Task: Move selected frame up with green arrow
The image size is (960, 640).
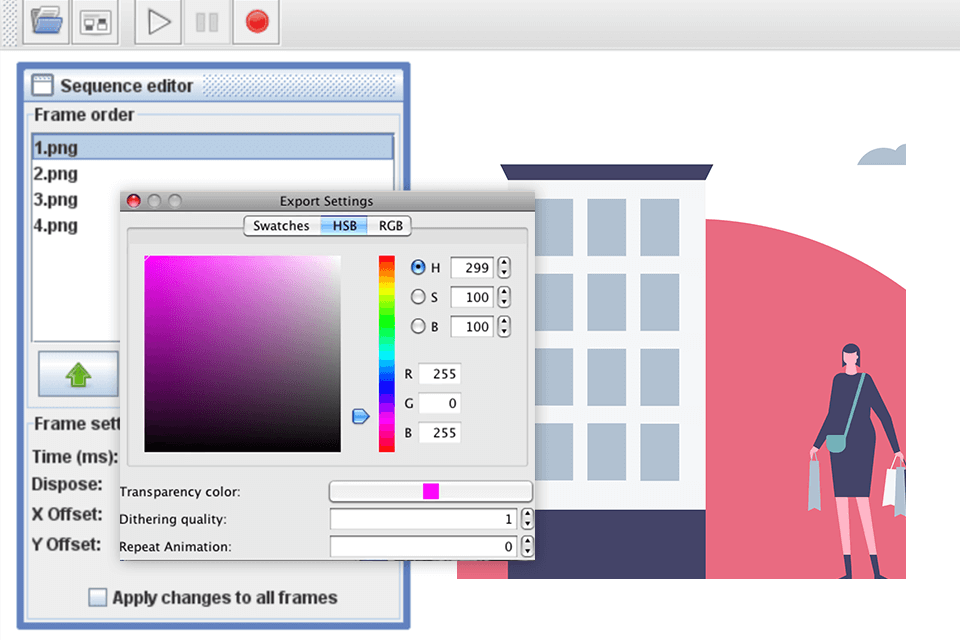Action: (78, 374)
